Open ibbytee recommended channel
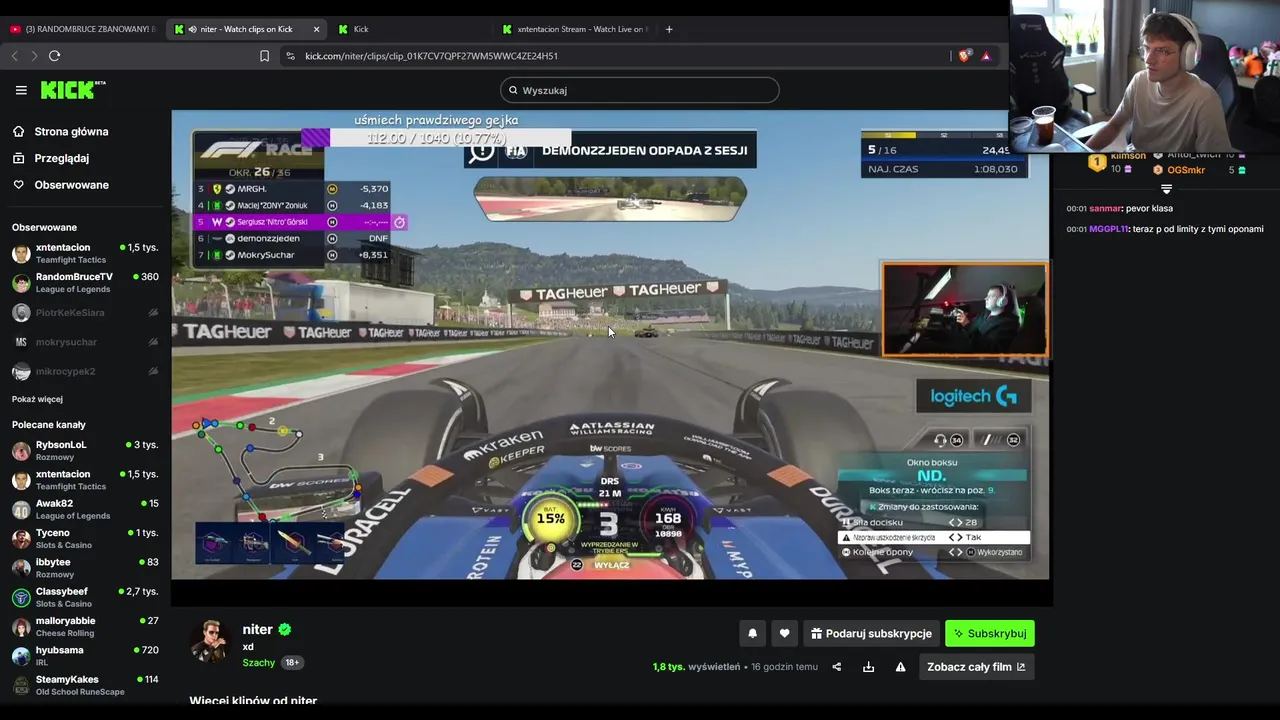The width and height of the screenshot is (1280, 720). click(x=85, y=568)
